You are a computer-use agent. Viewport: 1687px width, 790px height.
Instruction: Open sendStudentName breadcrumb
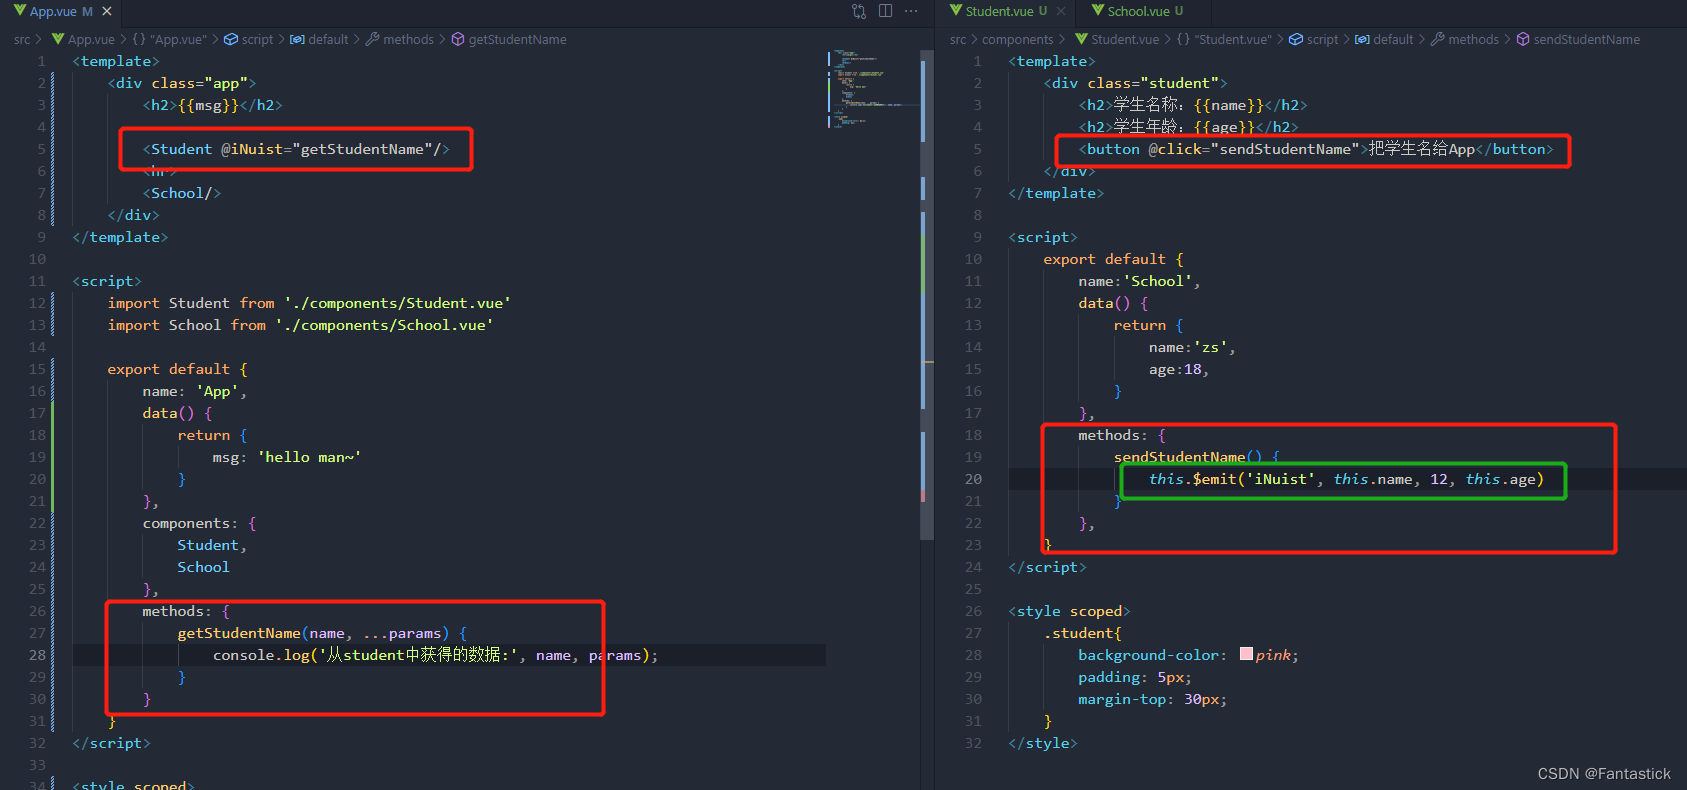pyautogui.click(x=1578, y=39)
